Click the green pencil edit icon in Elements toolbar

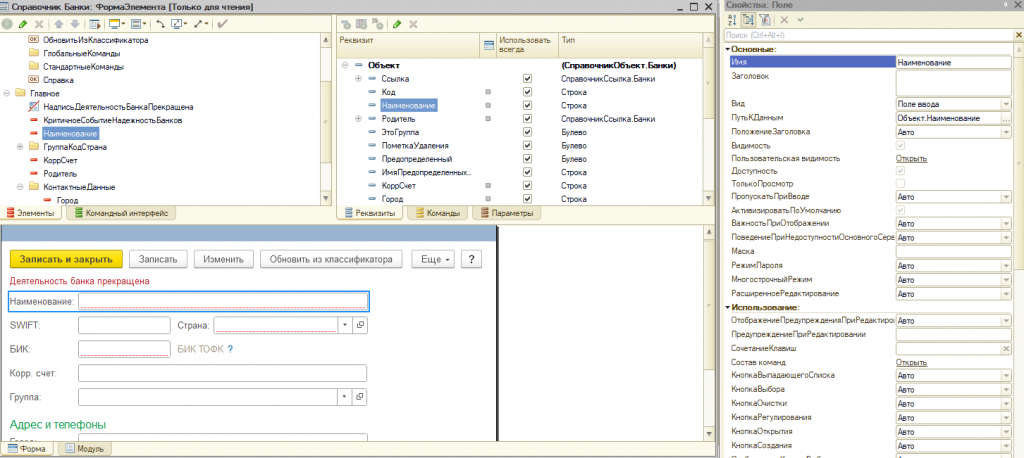pyautogui.click(x=23, y=24)
